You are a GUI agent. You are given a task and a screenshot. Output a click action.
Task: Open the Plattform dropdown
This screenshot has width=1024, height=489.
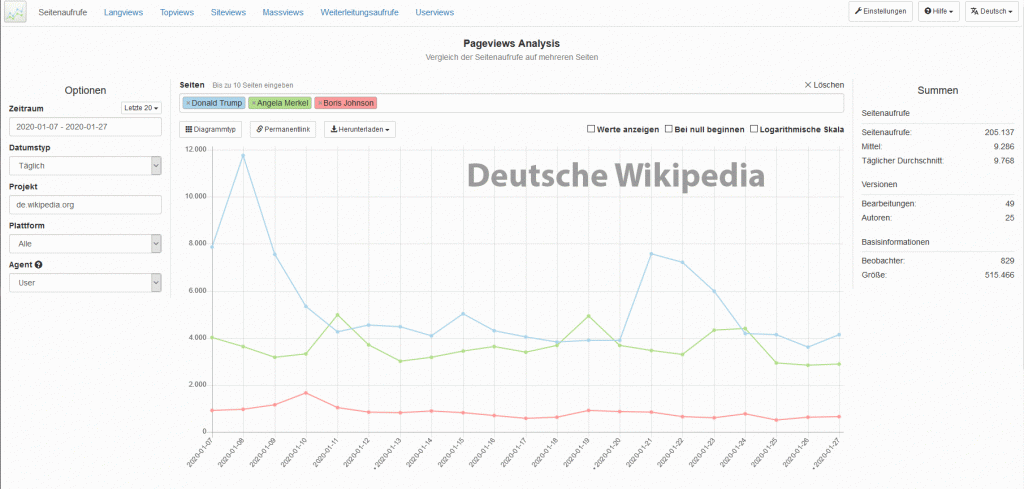coord(85,243)
